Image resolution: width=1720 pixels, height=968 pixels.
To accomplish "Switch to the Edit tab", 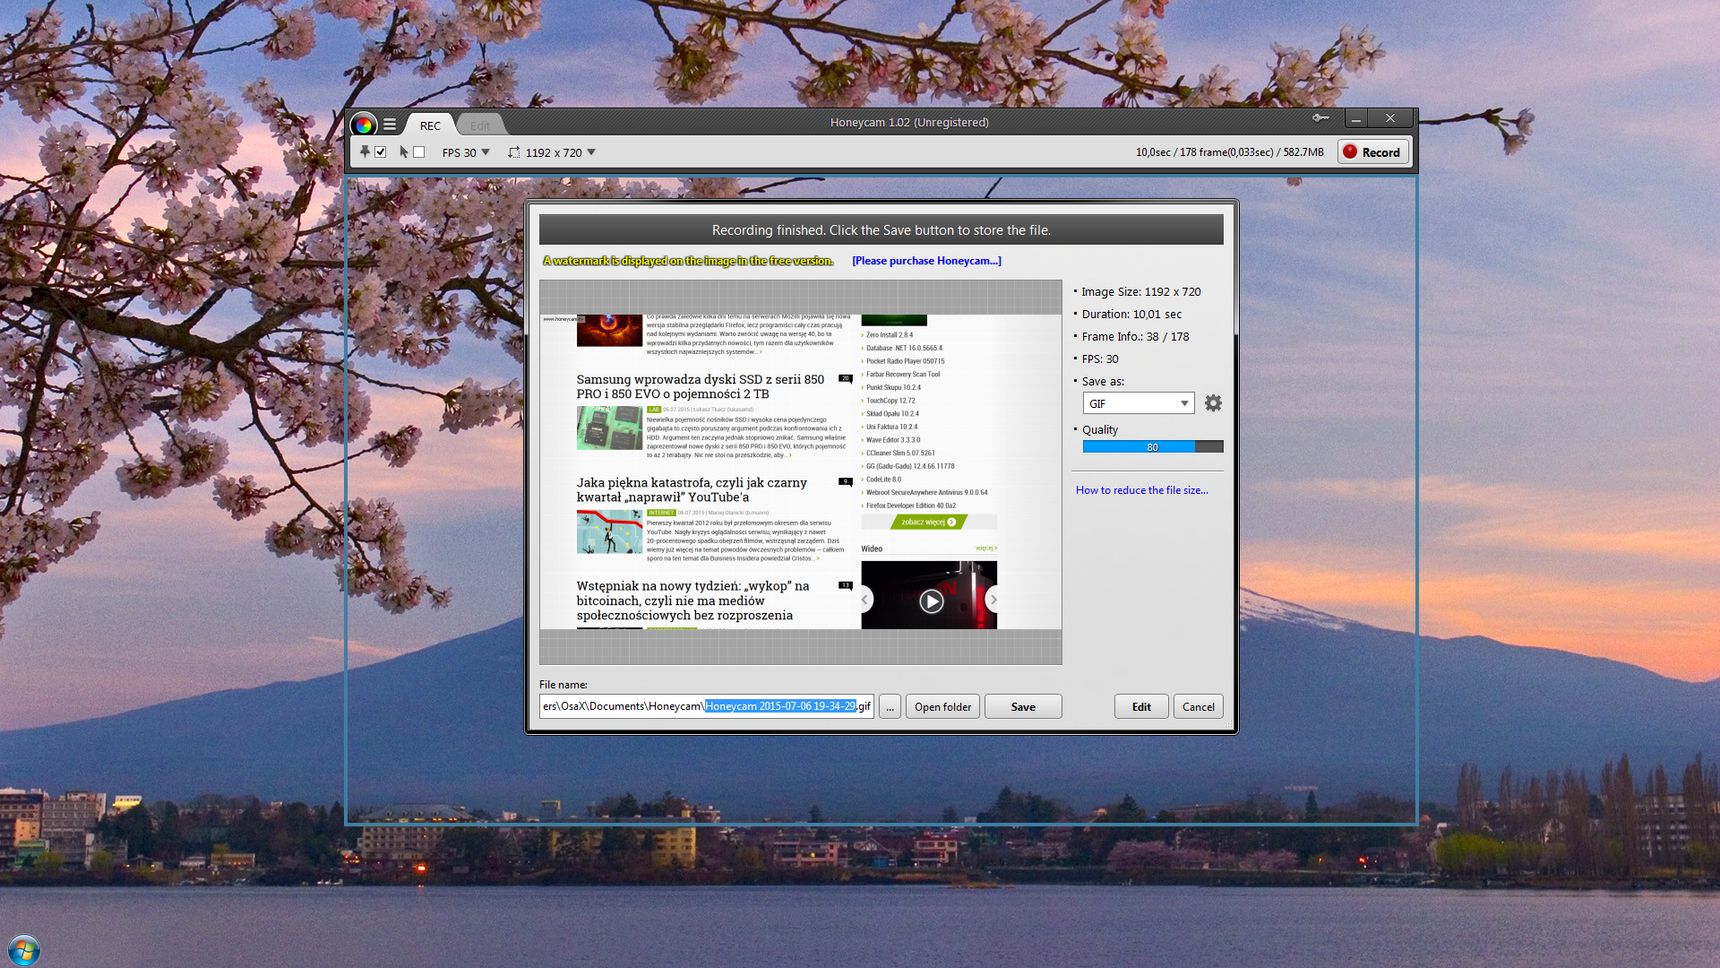I will [480, 126].
